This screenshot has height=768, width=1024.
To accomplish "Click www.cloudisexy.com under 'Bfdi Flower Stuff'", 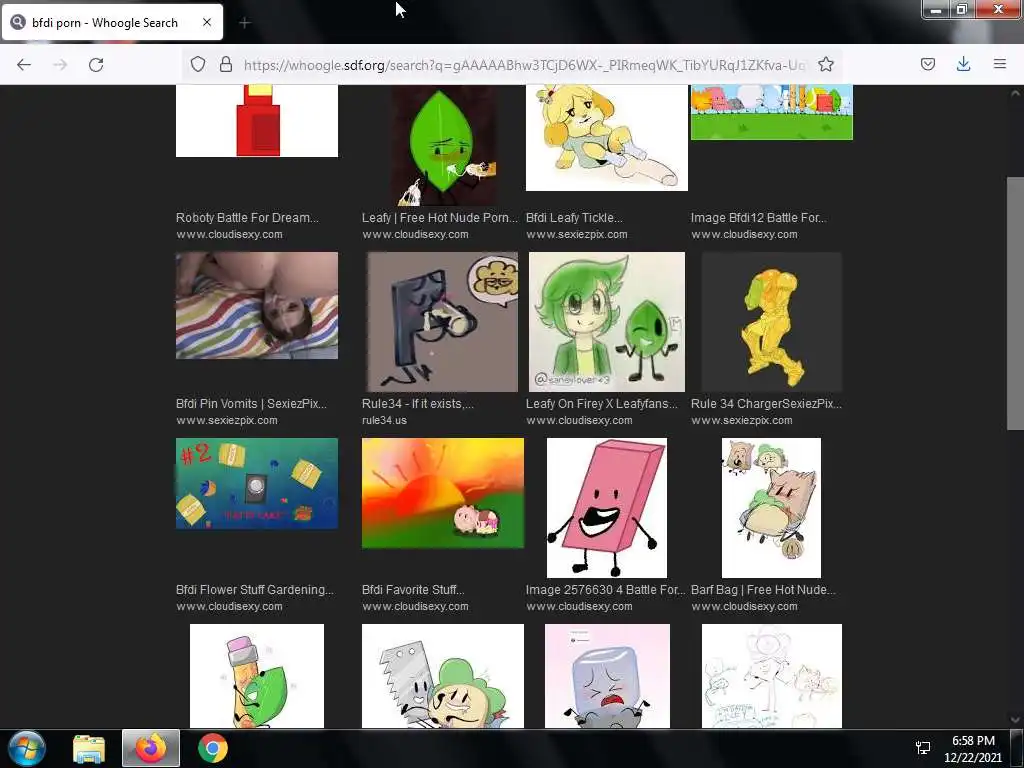I will click(x=229, y=607).
